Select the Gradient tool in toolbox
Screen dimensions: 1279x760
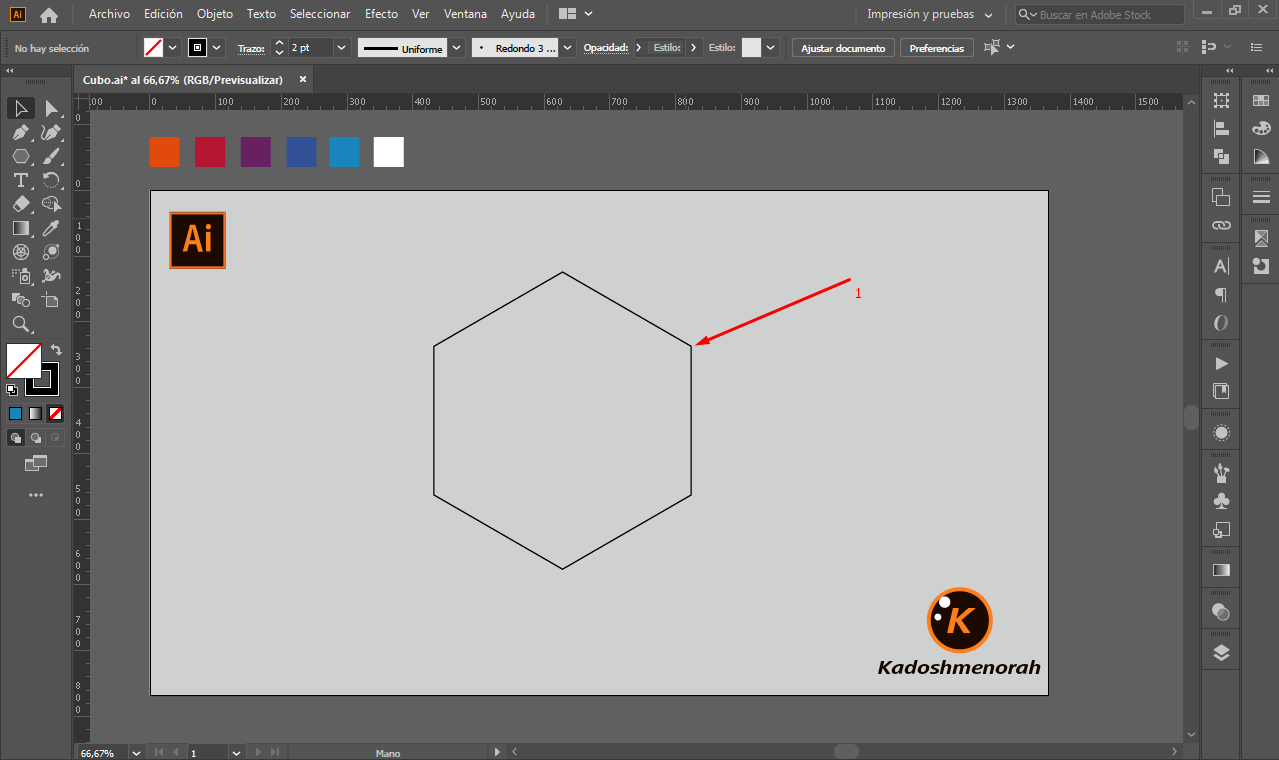click(21, 228)
